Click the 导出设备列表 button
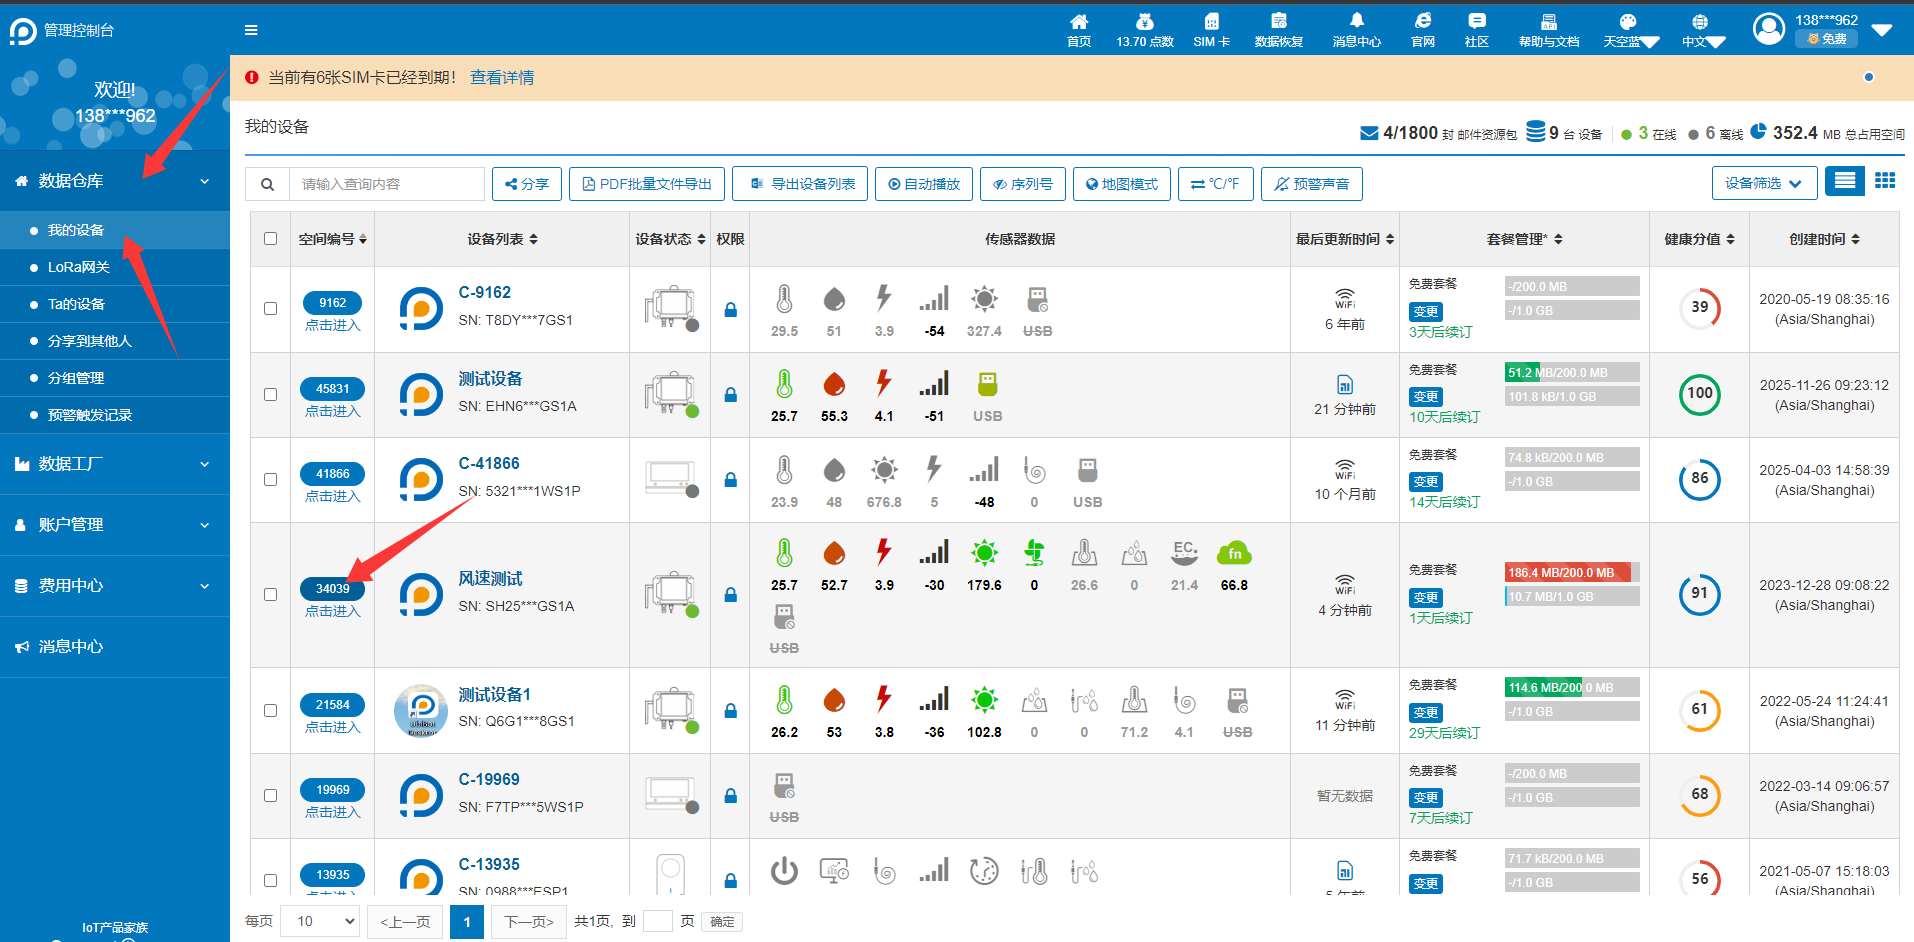 coord(800,184)
